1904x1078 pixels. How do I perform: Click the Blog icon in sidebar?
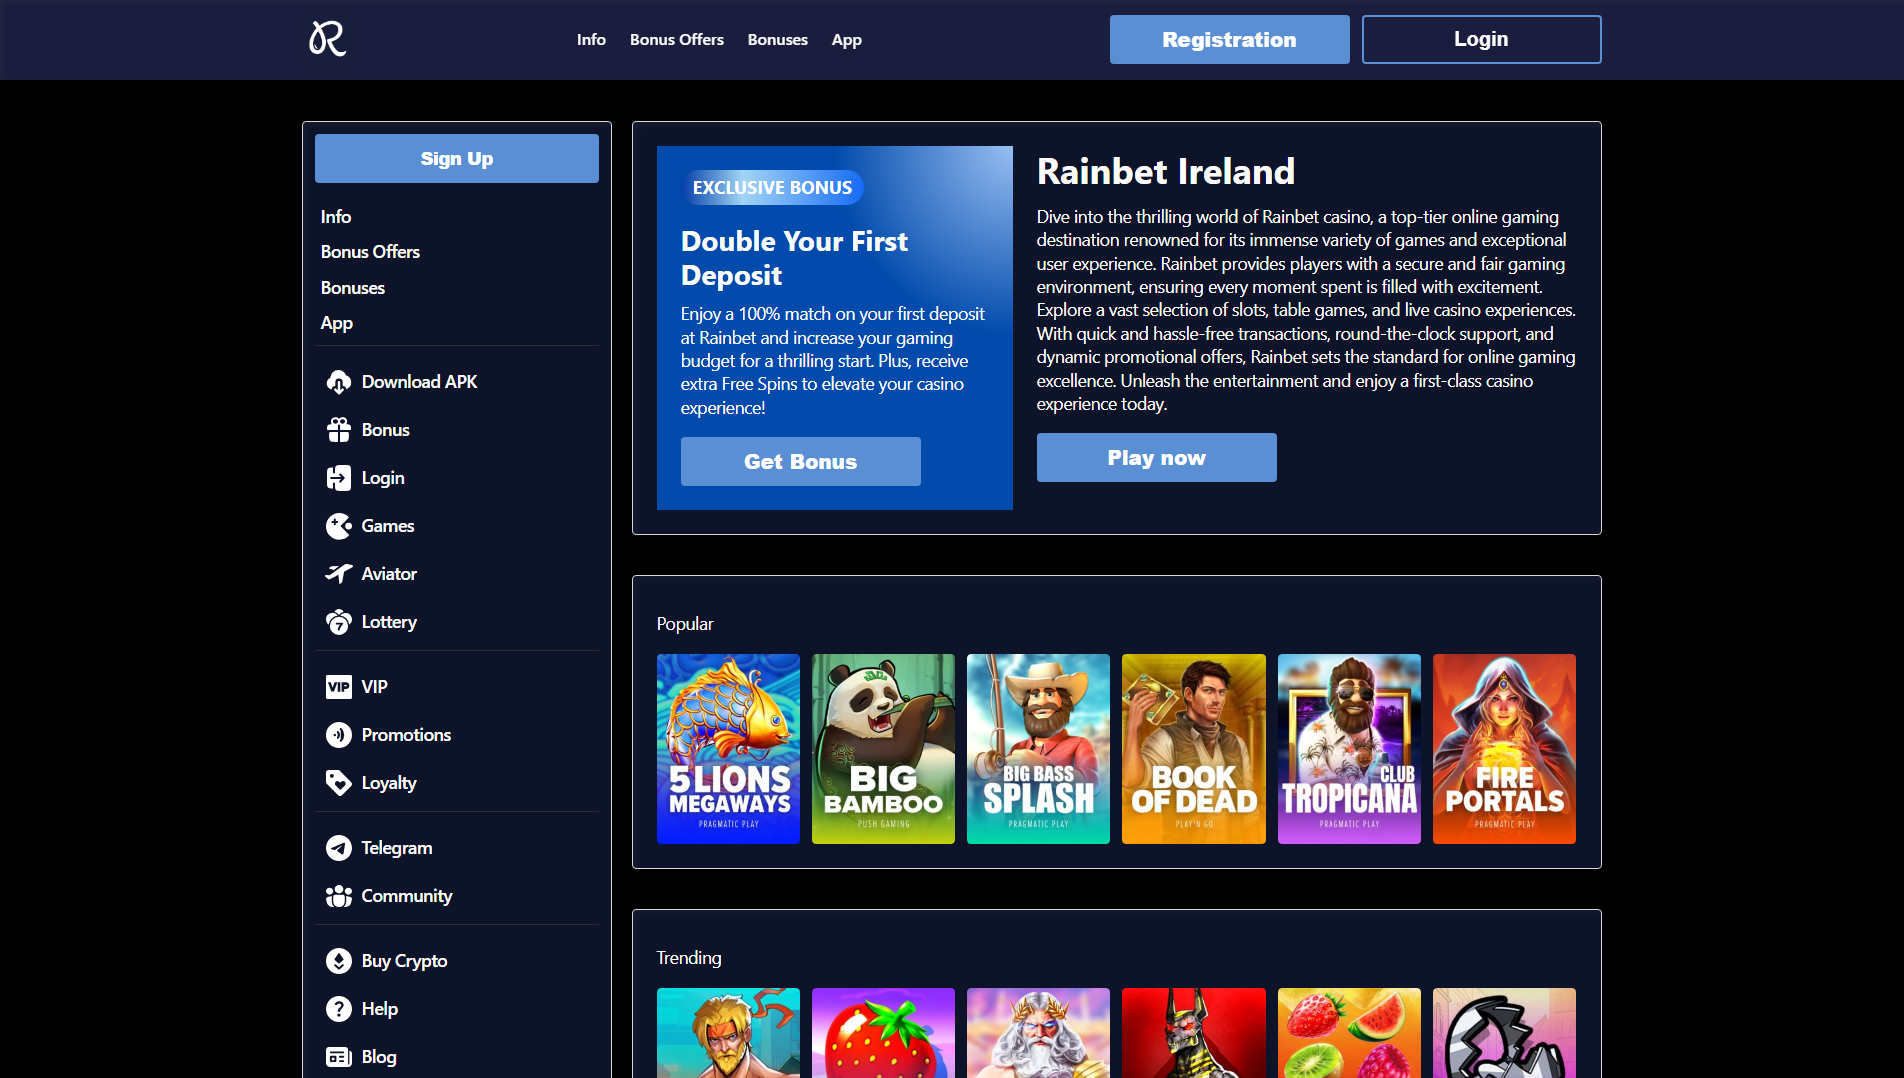pos(339,1057)
